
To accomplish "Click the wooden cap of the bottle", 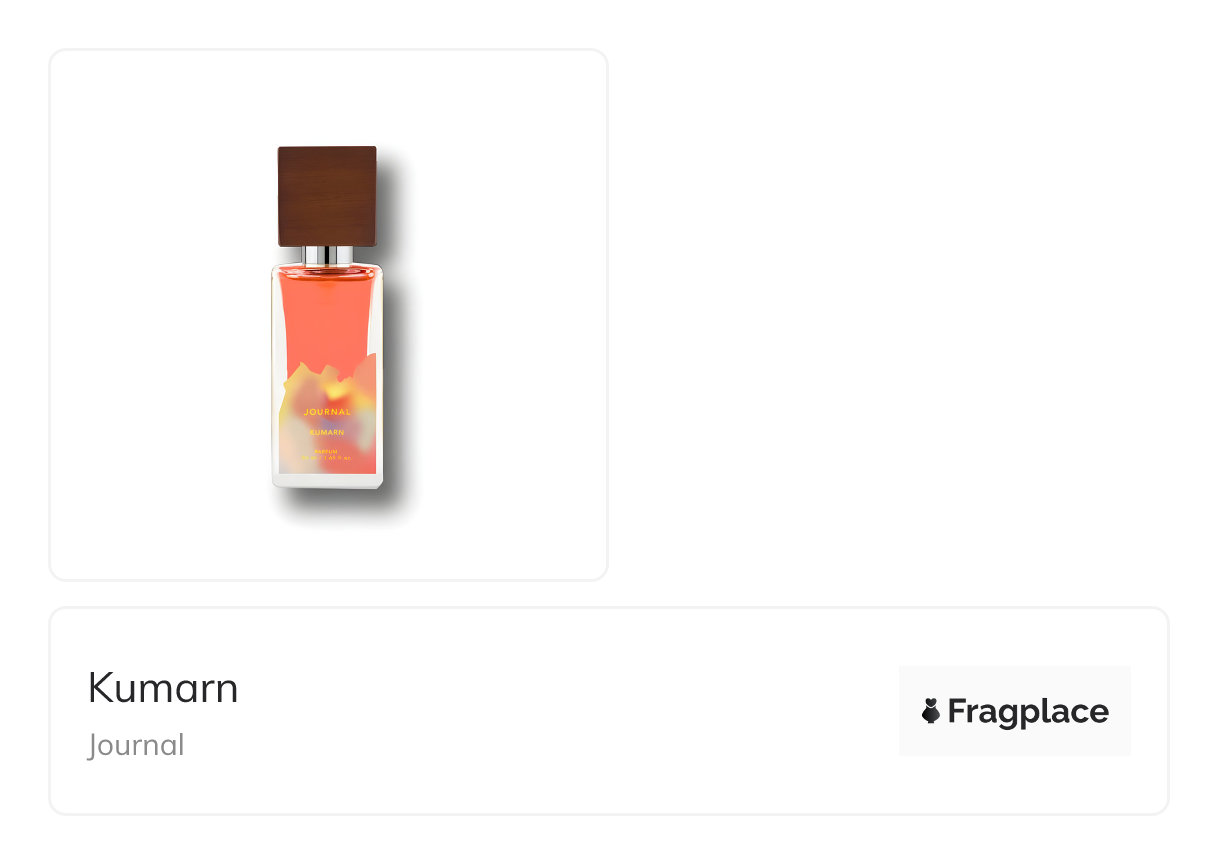I will (327, 196).
